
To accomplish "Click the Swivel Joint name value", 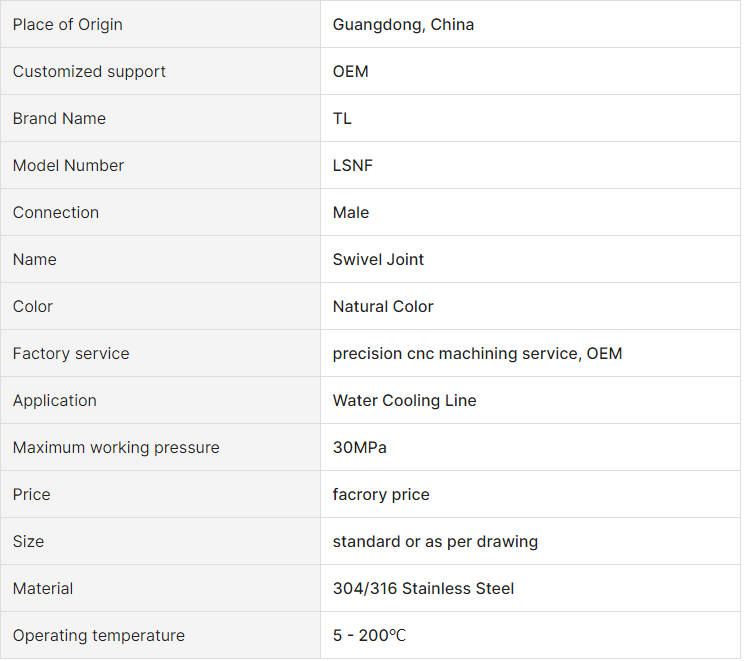I will point(378,260).
